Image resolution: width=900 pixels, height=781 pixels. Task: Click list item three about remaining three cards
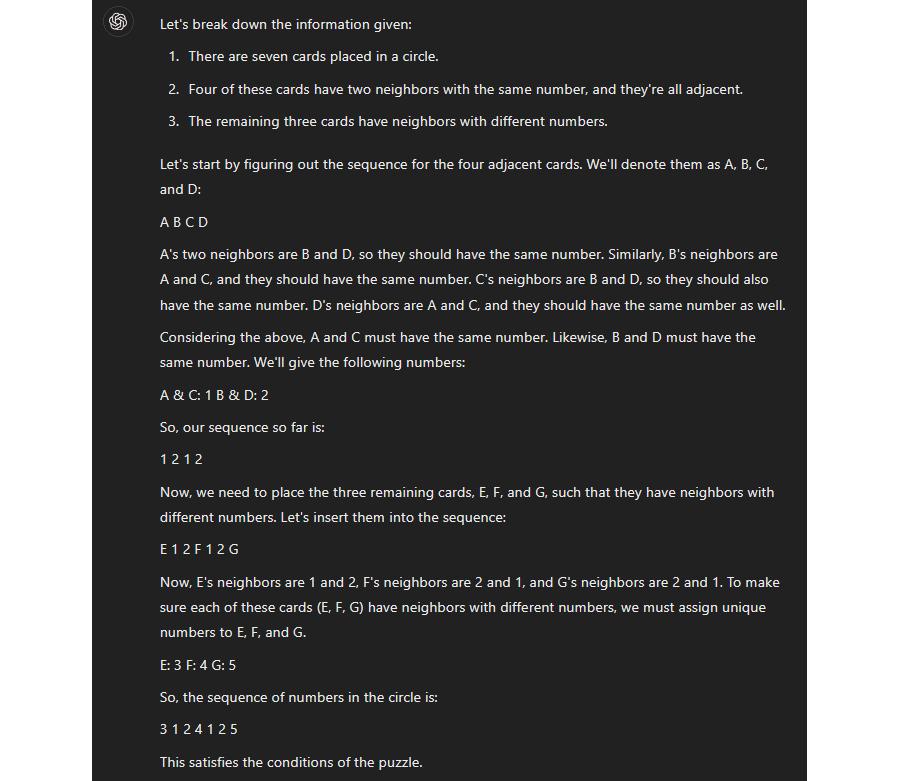tap(397, 122)
